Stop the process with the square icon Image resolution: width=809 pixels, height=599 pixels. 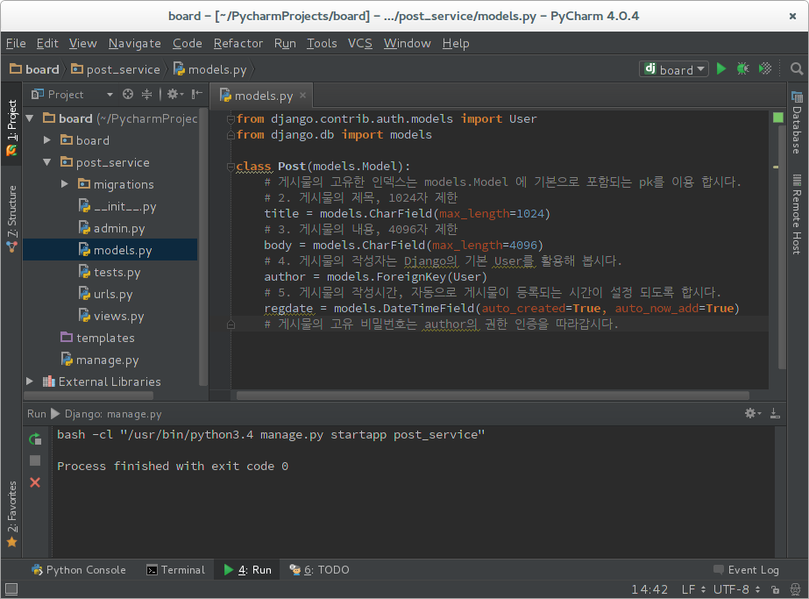[x=35, y=460]
